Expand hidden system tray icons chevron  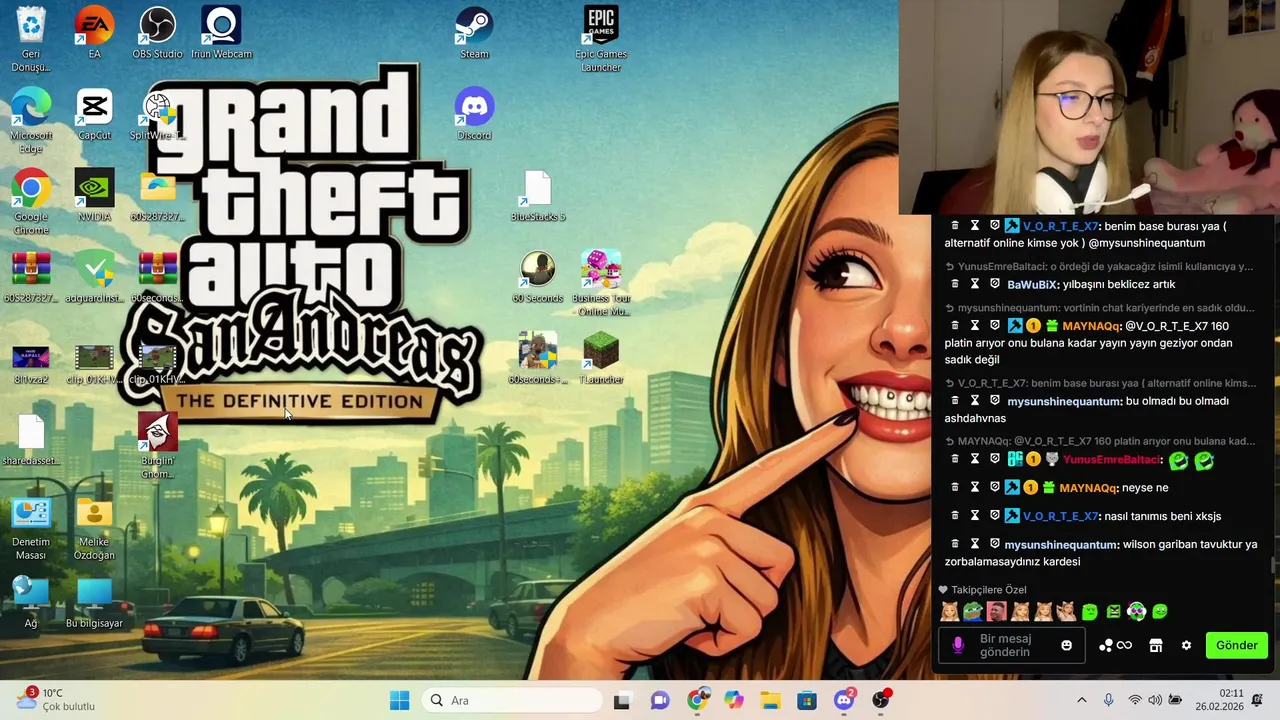click(x=1081, y=700)
